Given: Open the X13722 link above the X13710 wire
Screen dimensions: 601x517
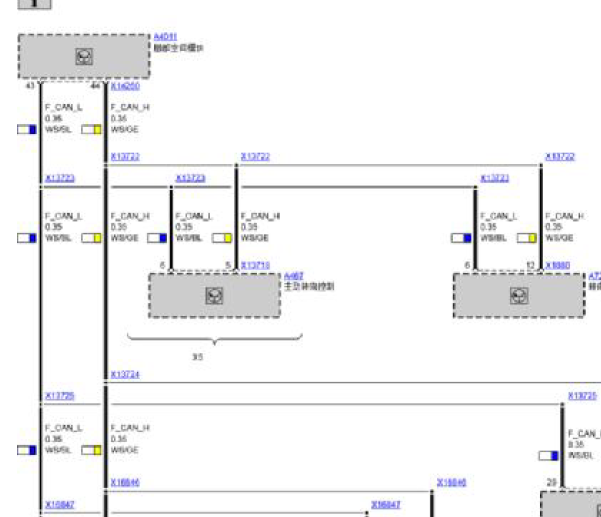Looking at the screenshot, I should 255,157.
